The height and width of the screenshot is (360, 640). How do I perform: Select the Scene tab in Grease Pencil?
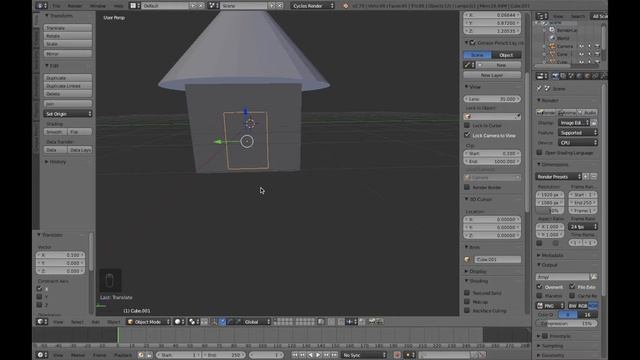[477, 55]
